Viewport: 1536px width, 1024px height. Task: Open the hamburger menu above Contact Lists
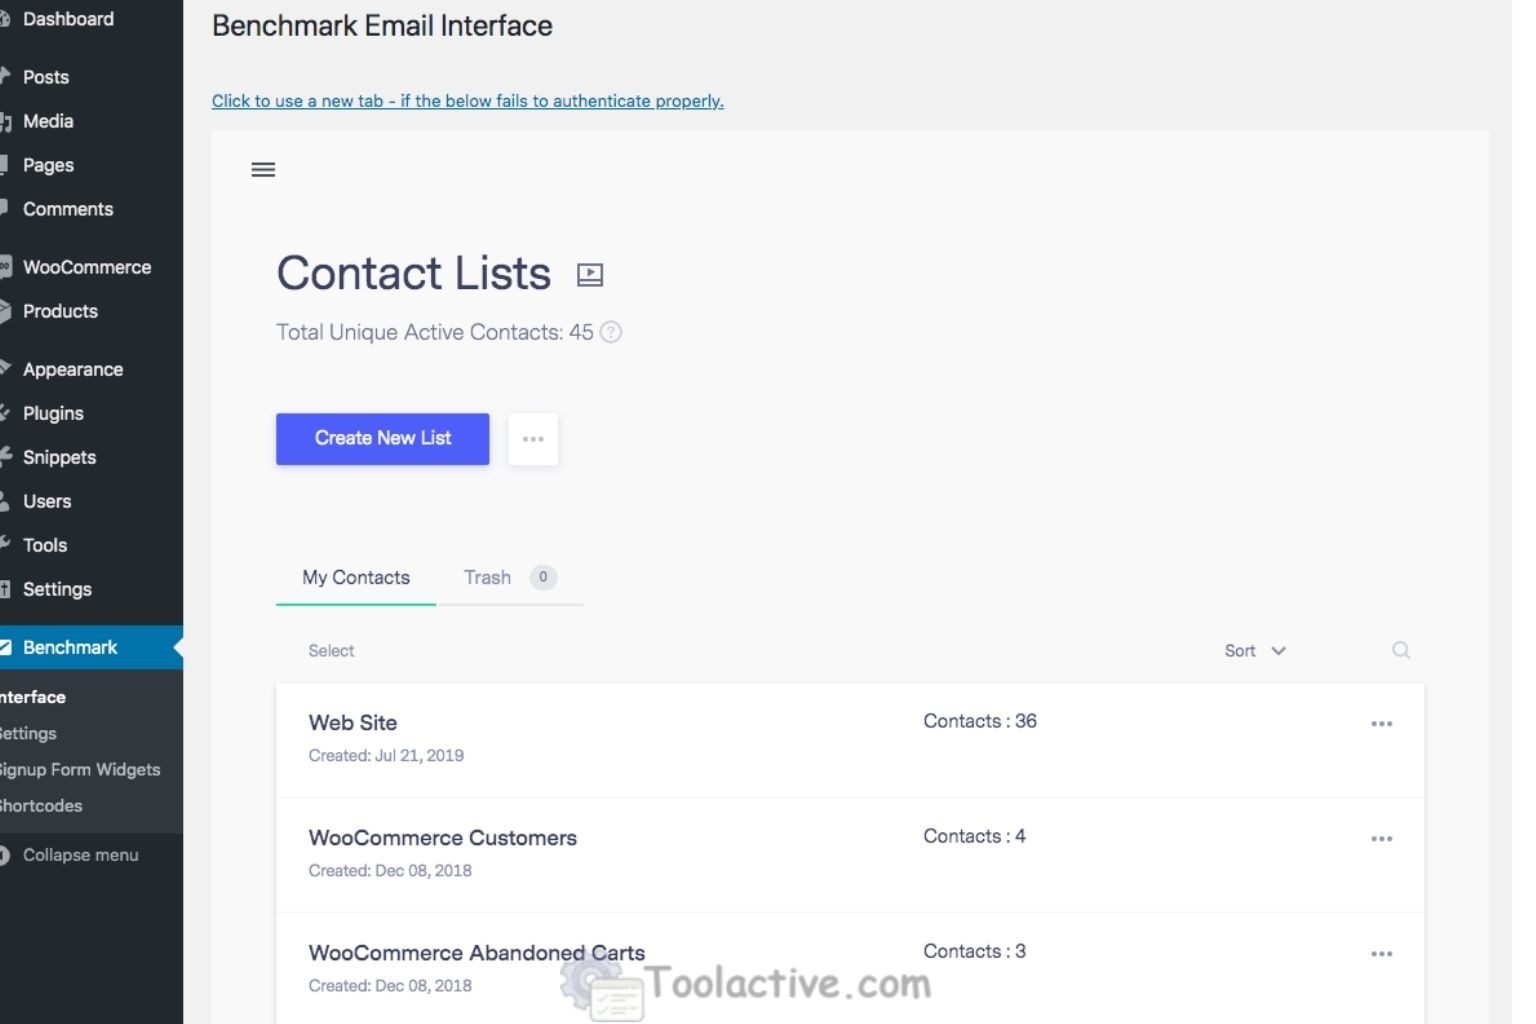pos(263,169)
